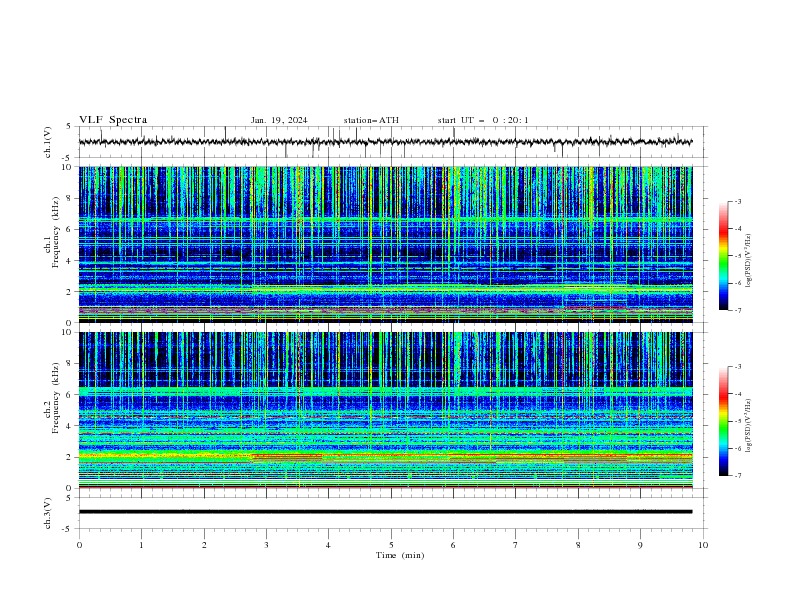792x612 pixels.
Task: Click the "Time (min)" axis title
Action: tap(400, 555)
